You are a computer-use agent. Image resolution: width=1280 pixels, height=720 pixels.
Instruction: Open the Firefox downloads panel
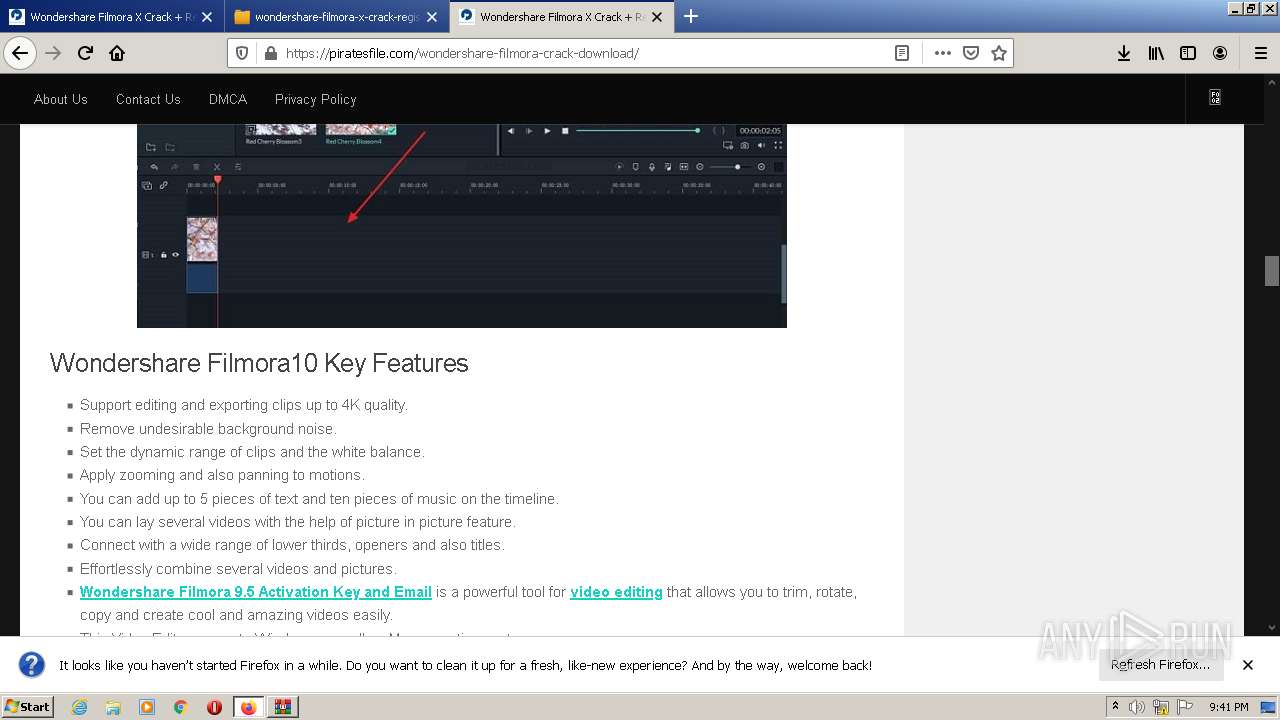pyautogui.click(x=1124, y=53)
